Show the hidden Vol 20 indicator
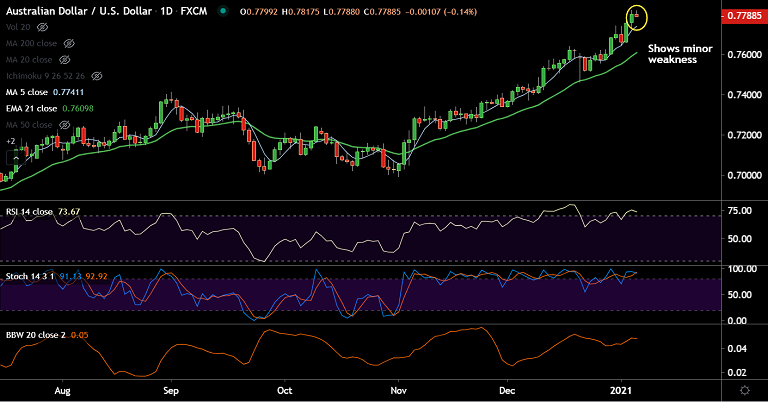768x402 pixels. pos(43,27)
